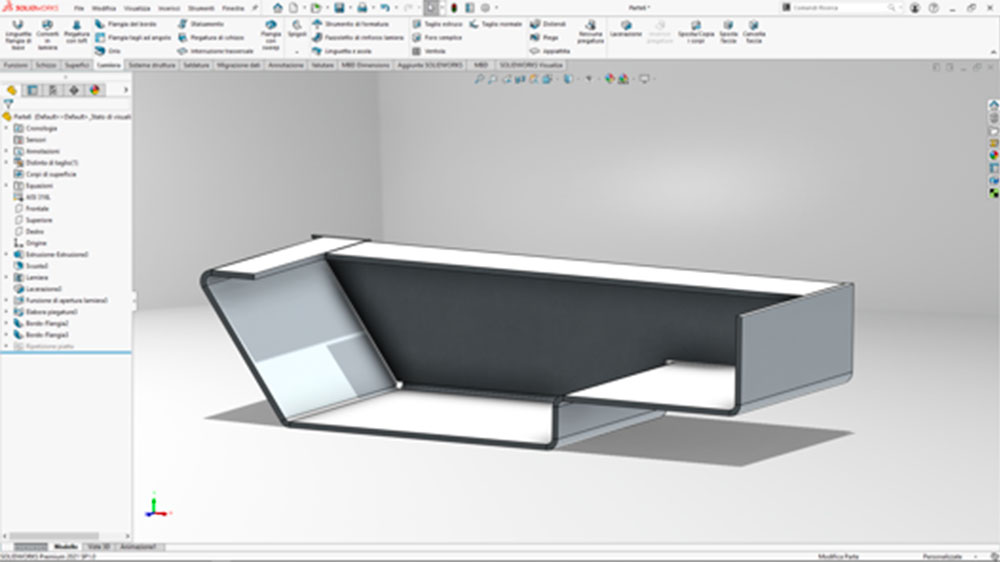Click the Flangia tagli ad angolo tool

click(133, 38)
